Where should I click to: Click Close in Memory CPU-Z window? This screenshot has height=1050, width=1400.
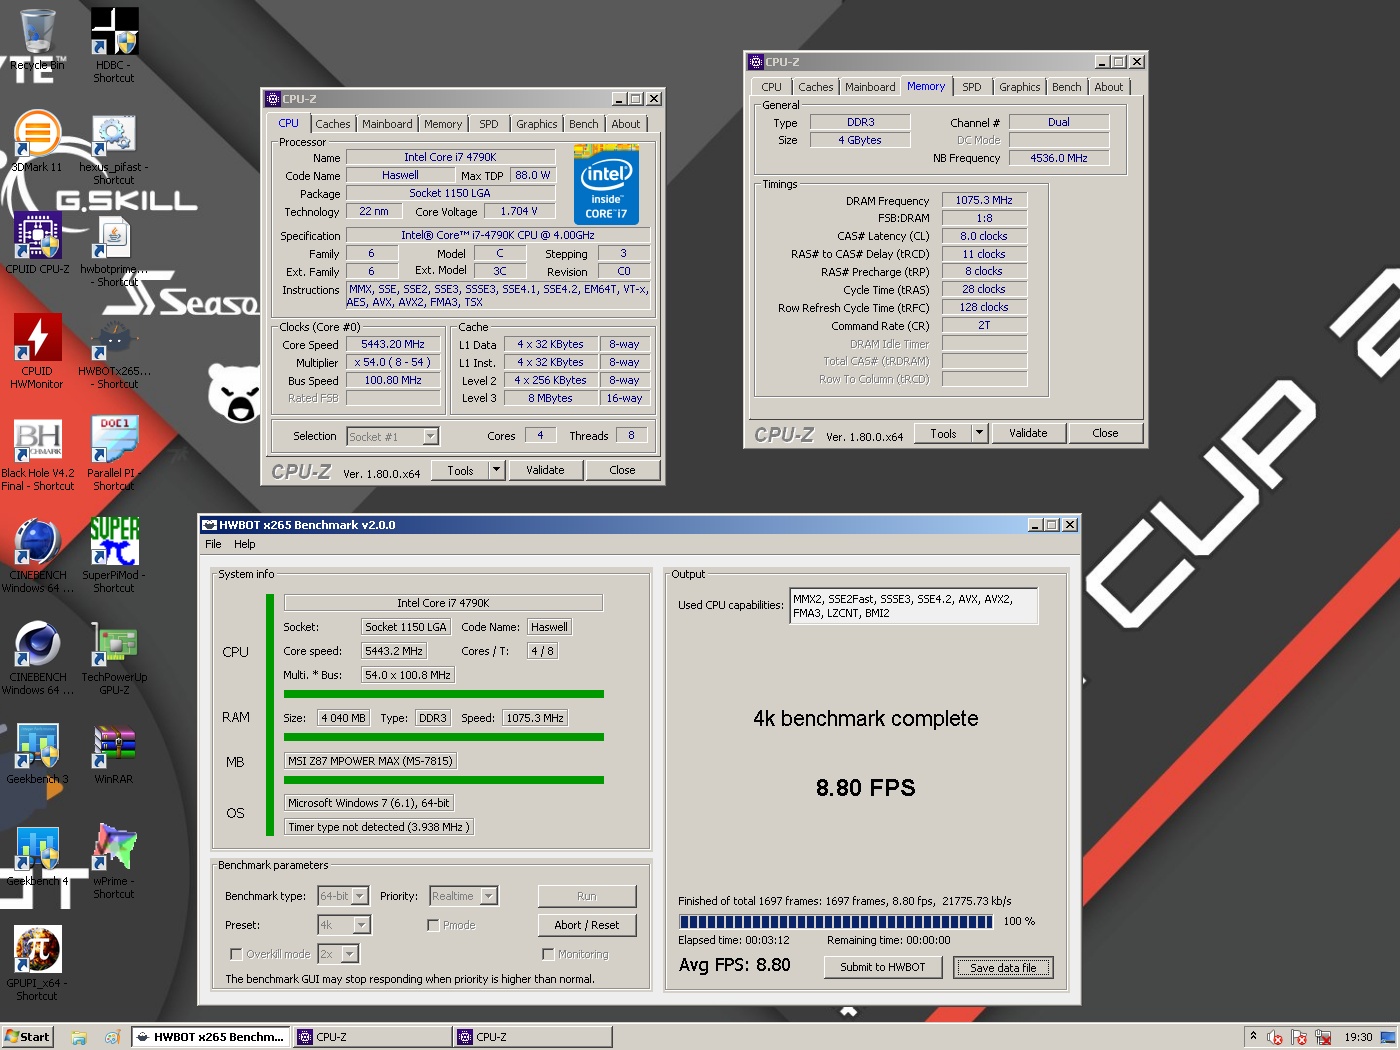coord(1105,433)
